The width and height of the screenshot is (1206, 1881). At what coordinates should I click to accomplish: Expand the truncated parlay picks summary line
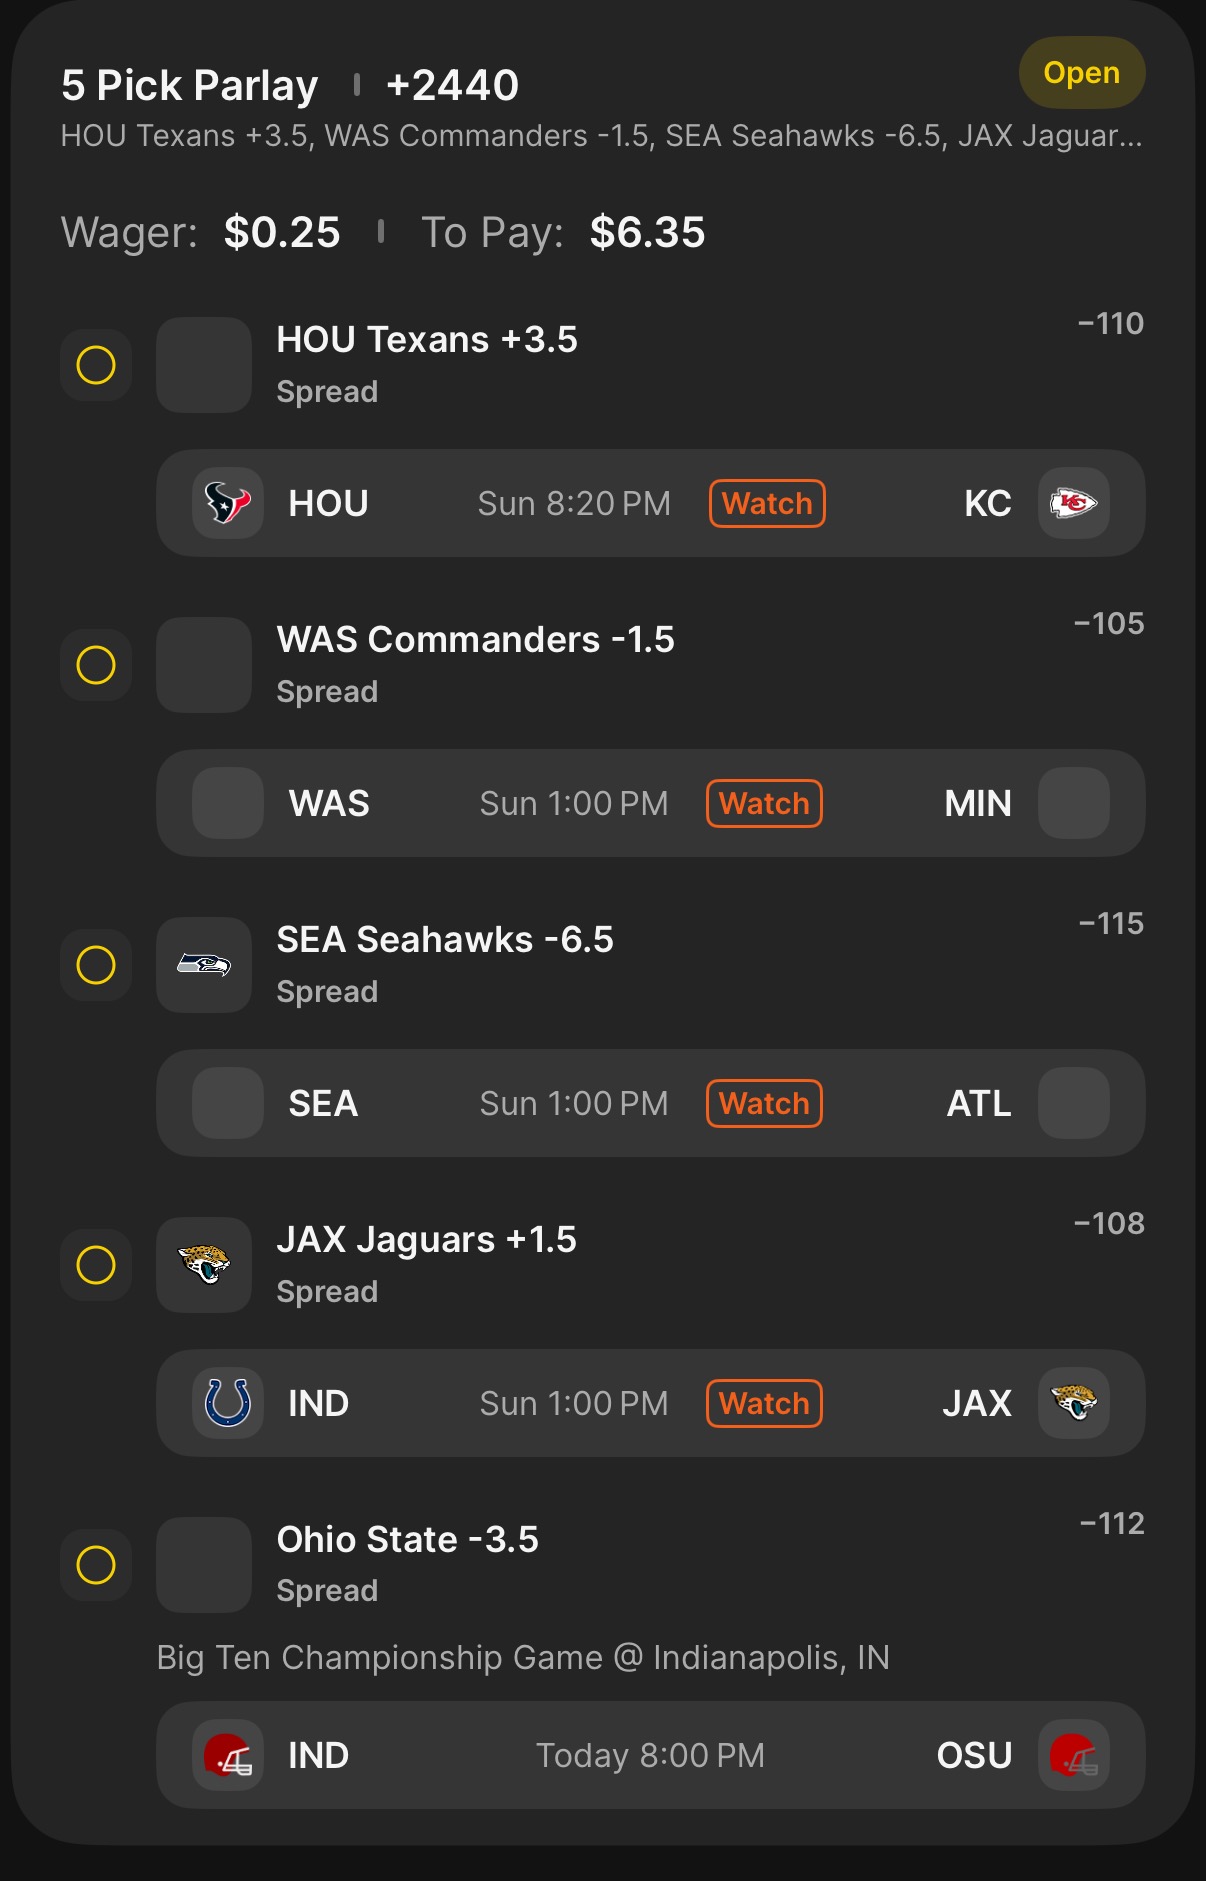tap(601, 136)
